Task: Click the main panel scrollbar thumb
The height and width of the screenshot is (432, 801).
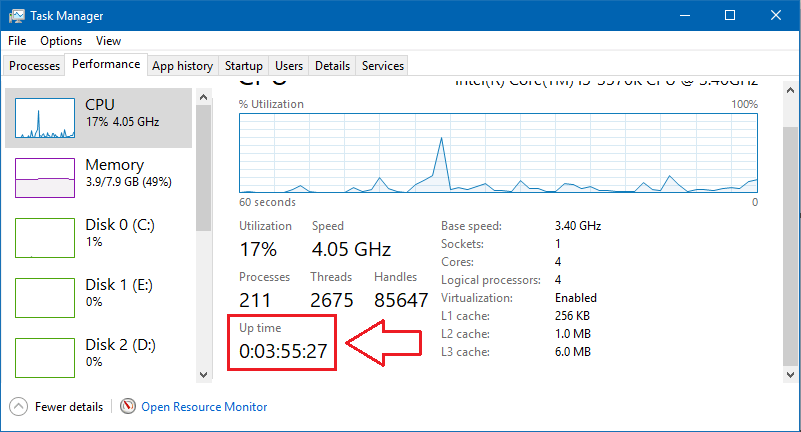Action: click(790, 246)
